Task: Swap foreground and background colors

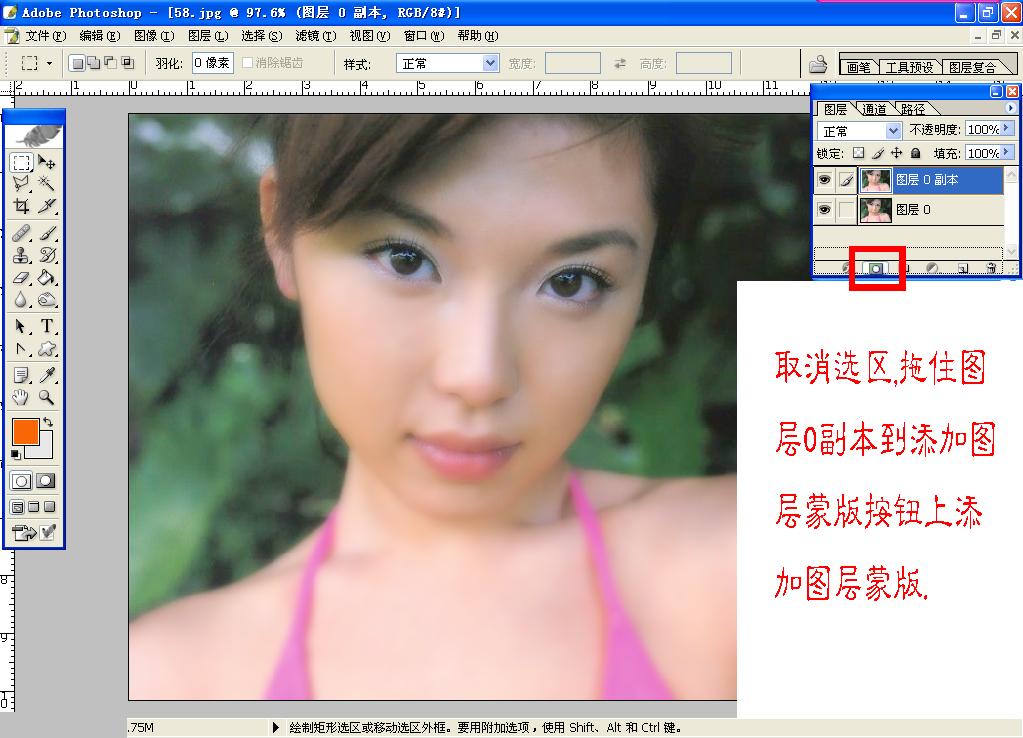Action: (48, 422)
